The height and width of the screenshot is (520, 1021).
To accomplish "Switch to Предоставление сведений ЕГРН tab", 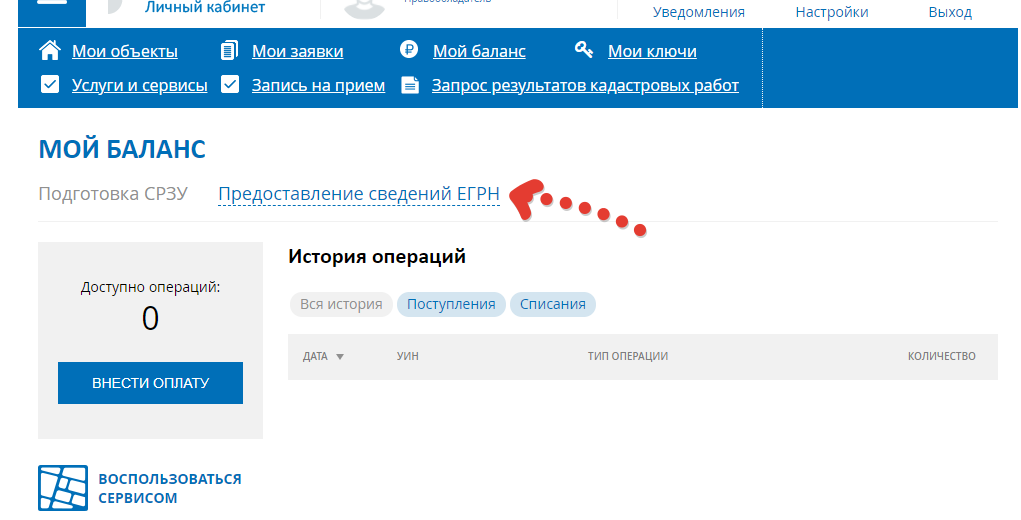I will [x=359, y=194].
